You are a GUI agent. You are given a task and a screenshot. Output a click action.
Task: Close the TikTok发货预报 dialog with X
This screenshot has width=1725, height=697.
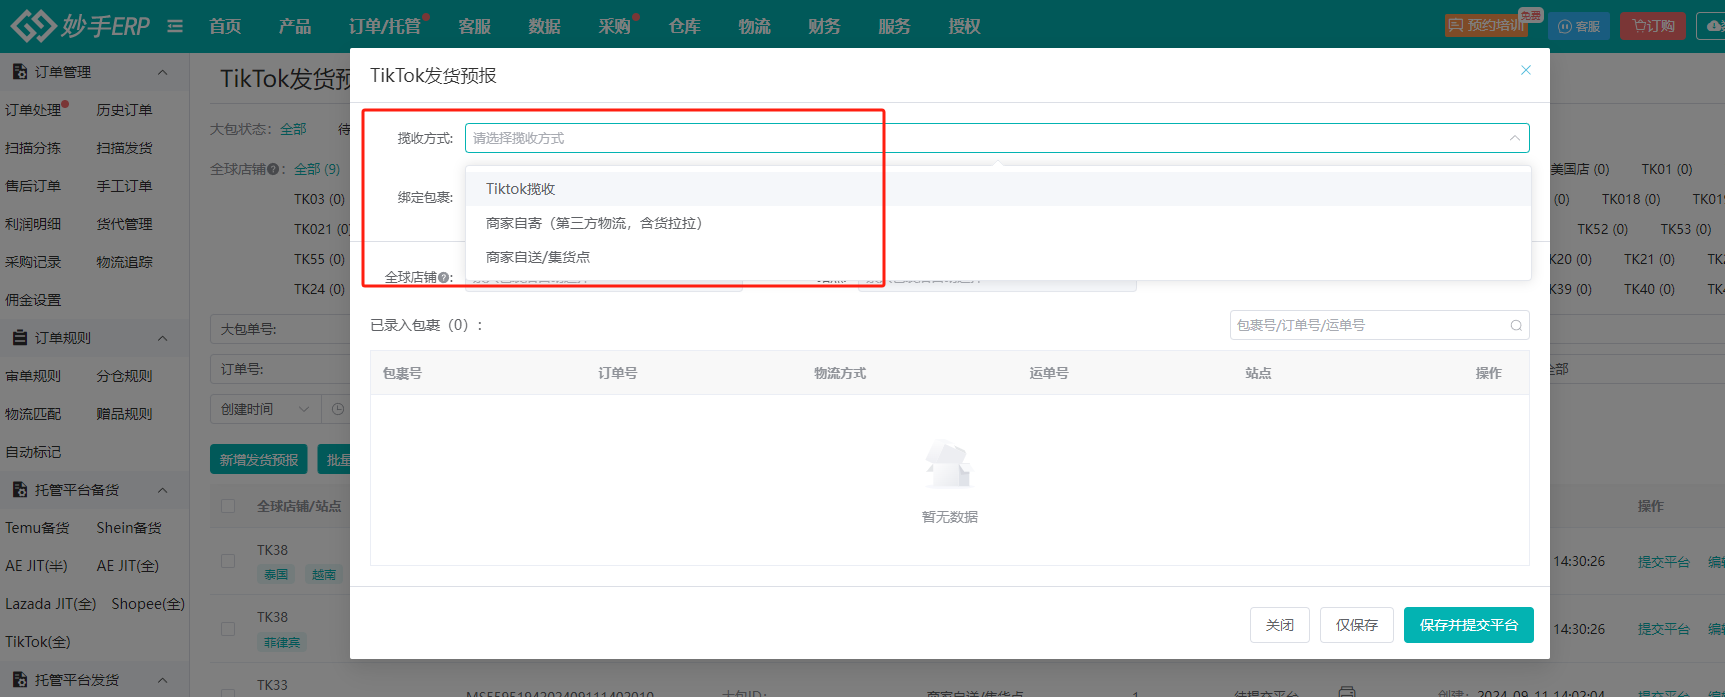pos(1526,70)
